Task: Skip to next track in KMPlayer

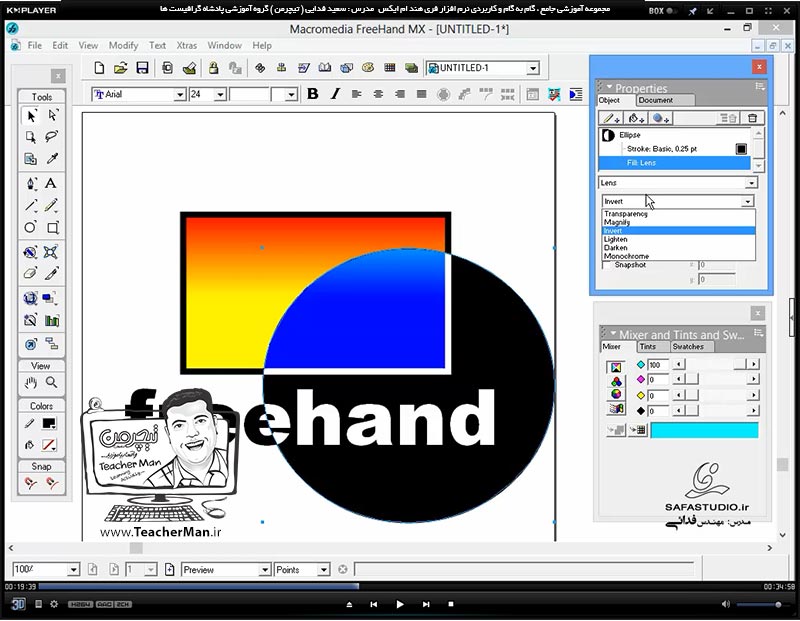Action: click(x=426, y=604)
